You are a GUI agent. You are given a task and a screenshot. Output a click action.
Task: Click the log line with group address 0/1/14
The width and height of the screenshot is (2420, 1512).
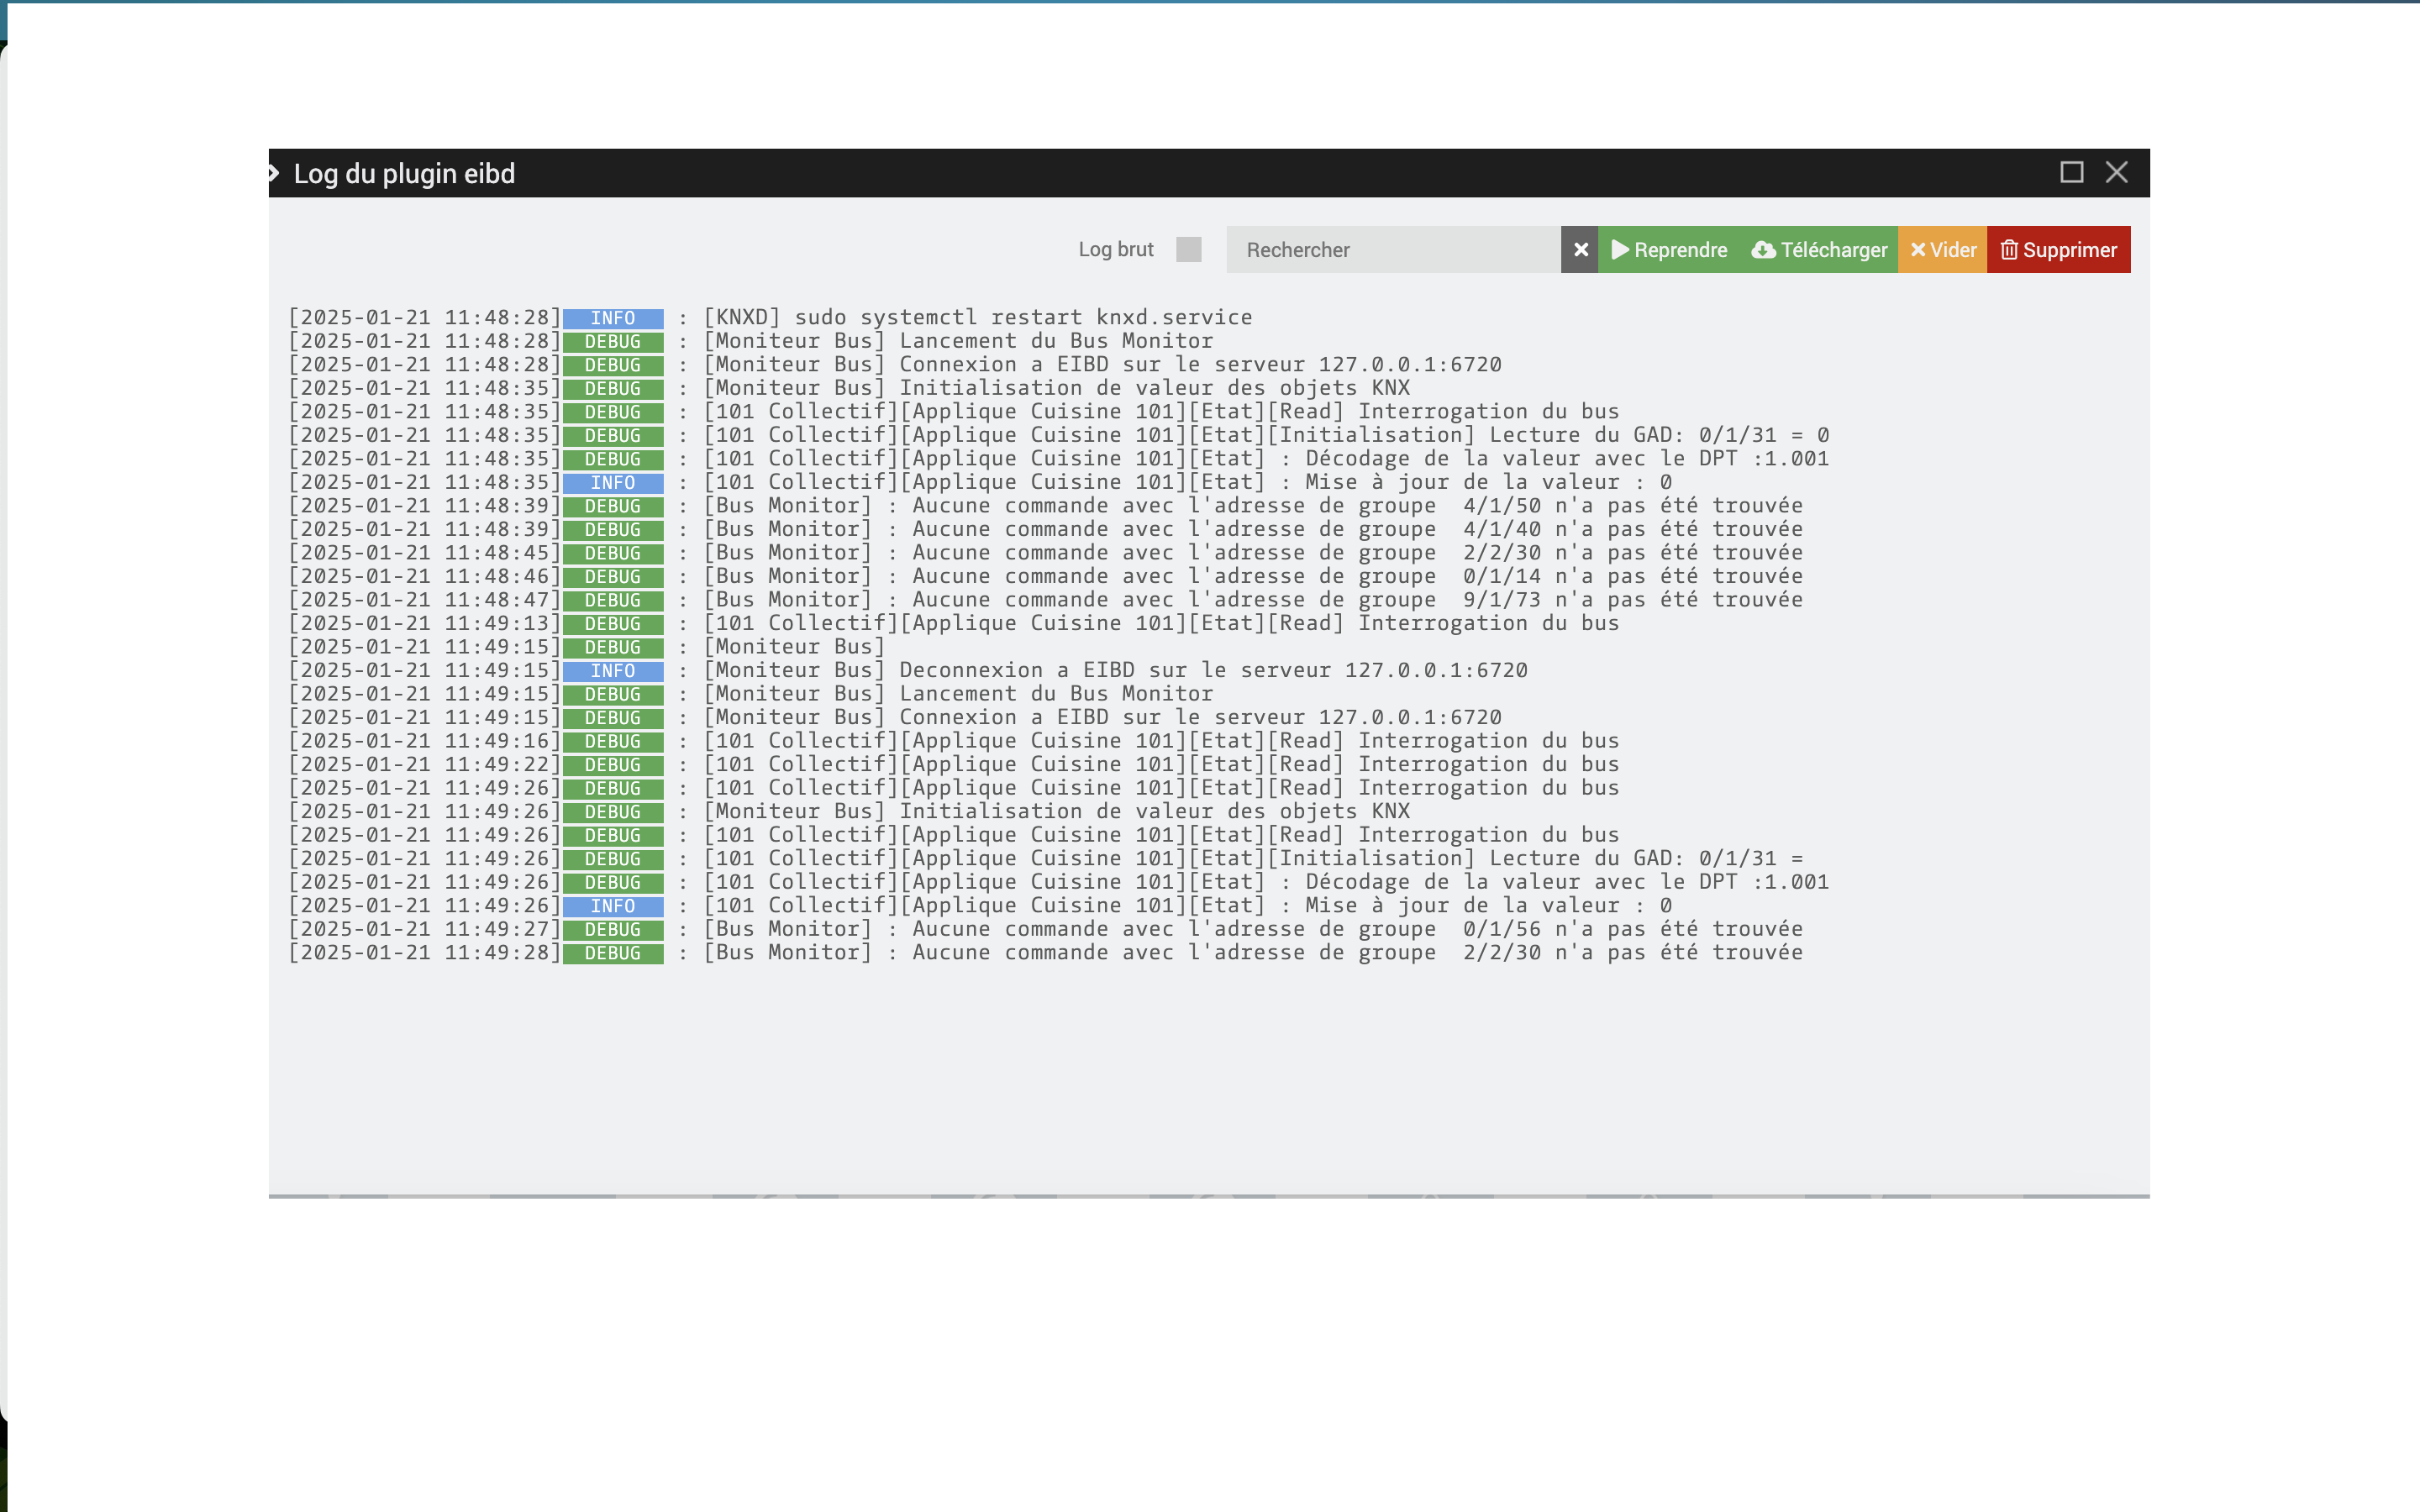click(1252, 576)
